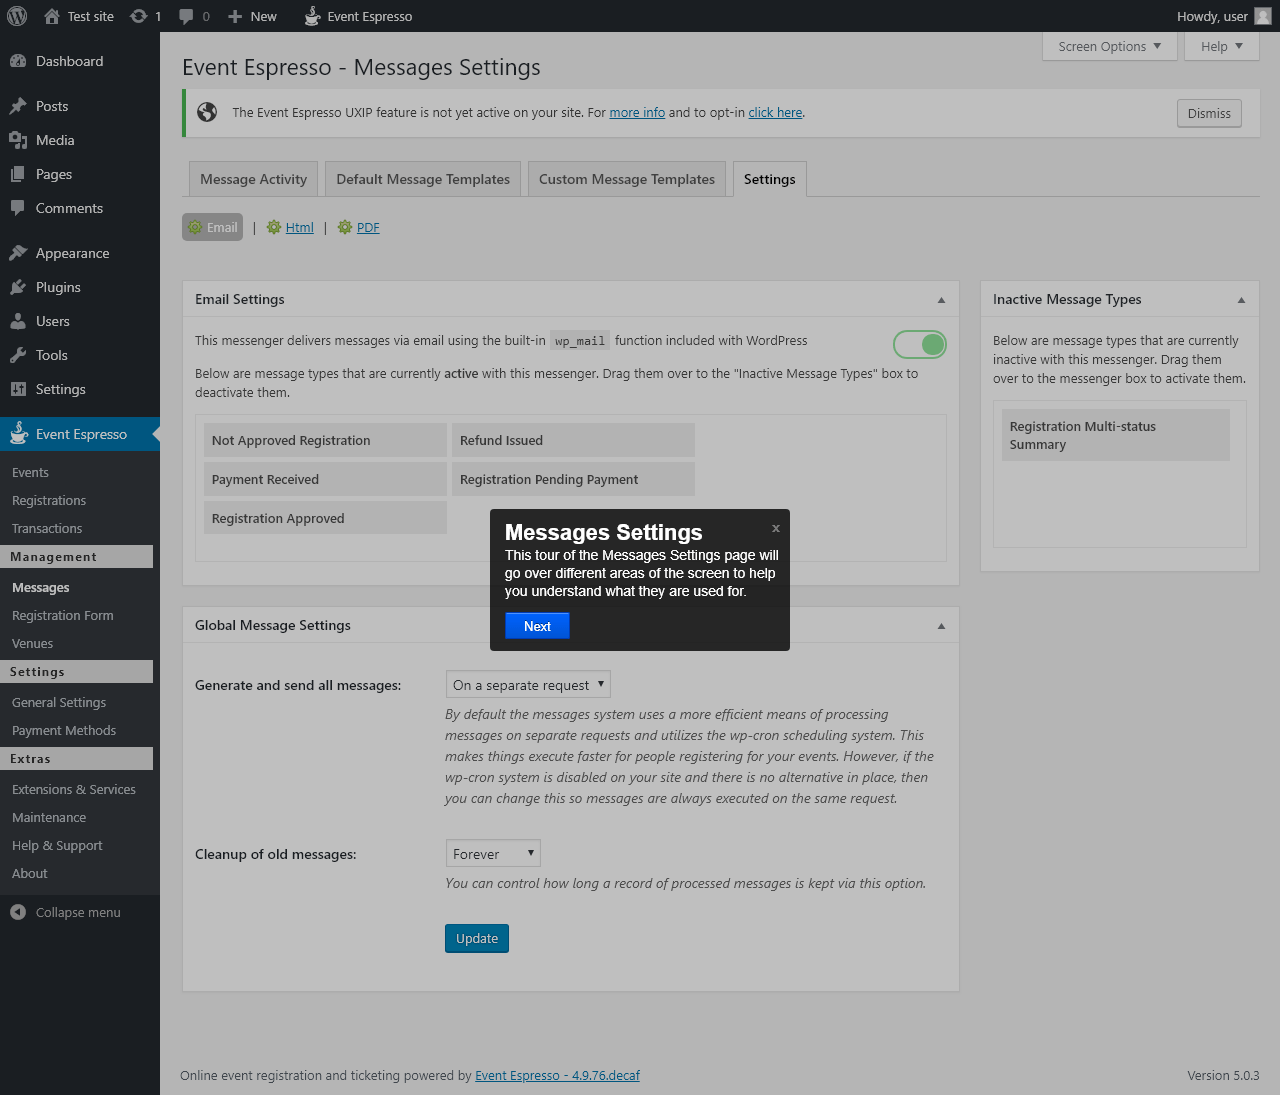Collapse the Inactive Message Types box

1241,299
